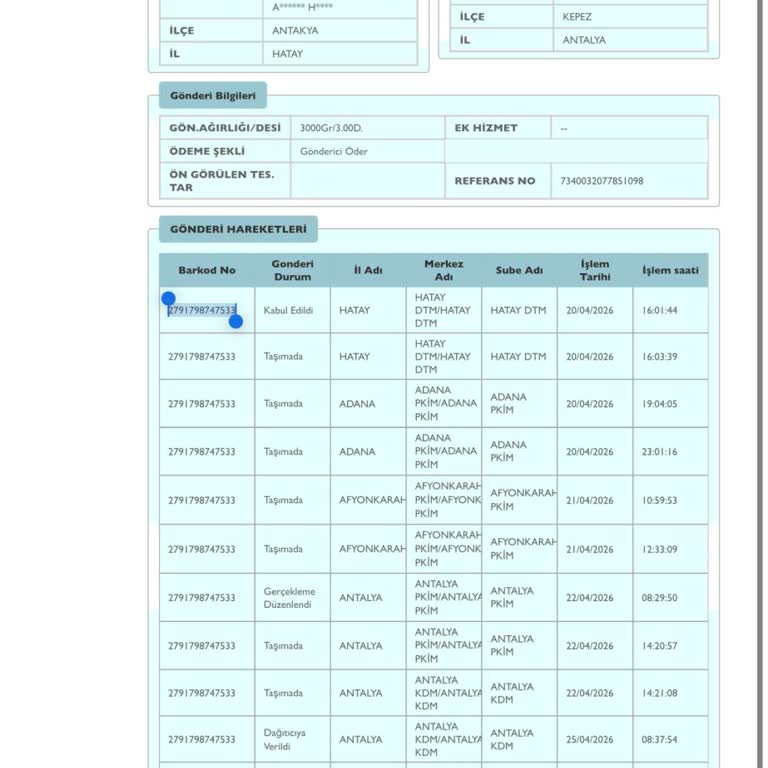768x768 pixels.
Task: Tap the KEPEZ district value
Action: tap(577, 17)
